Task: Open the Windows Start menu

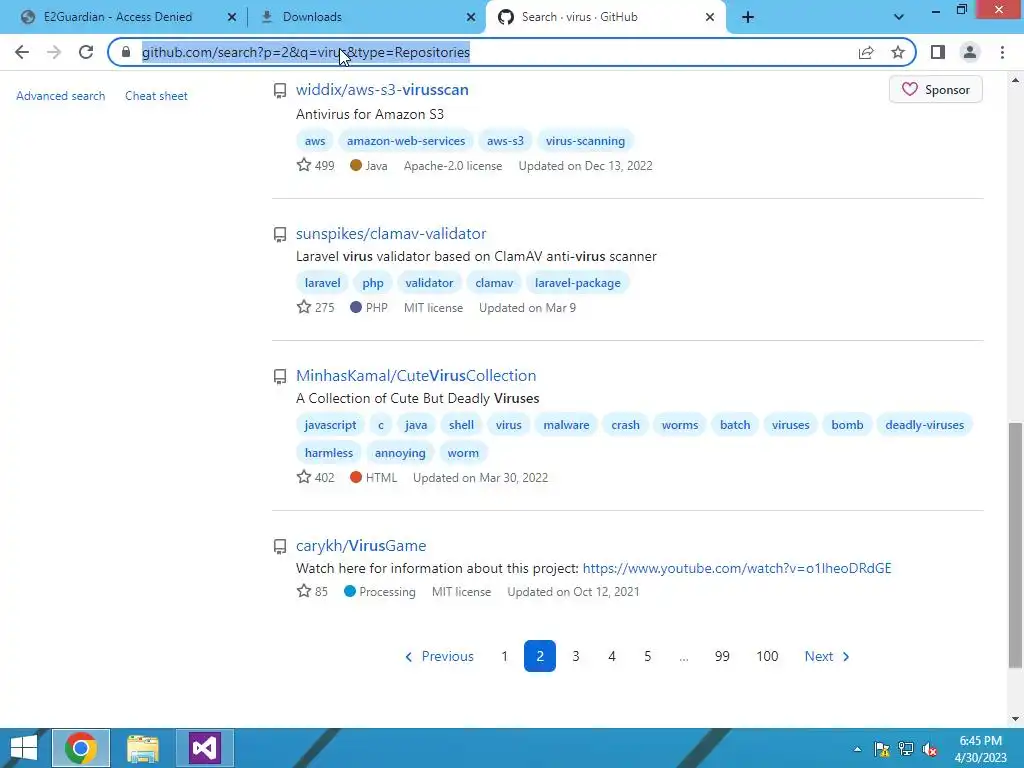Action: click(24, 748)
